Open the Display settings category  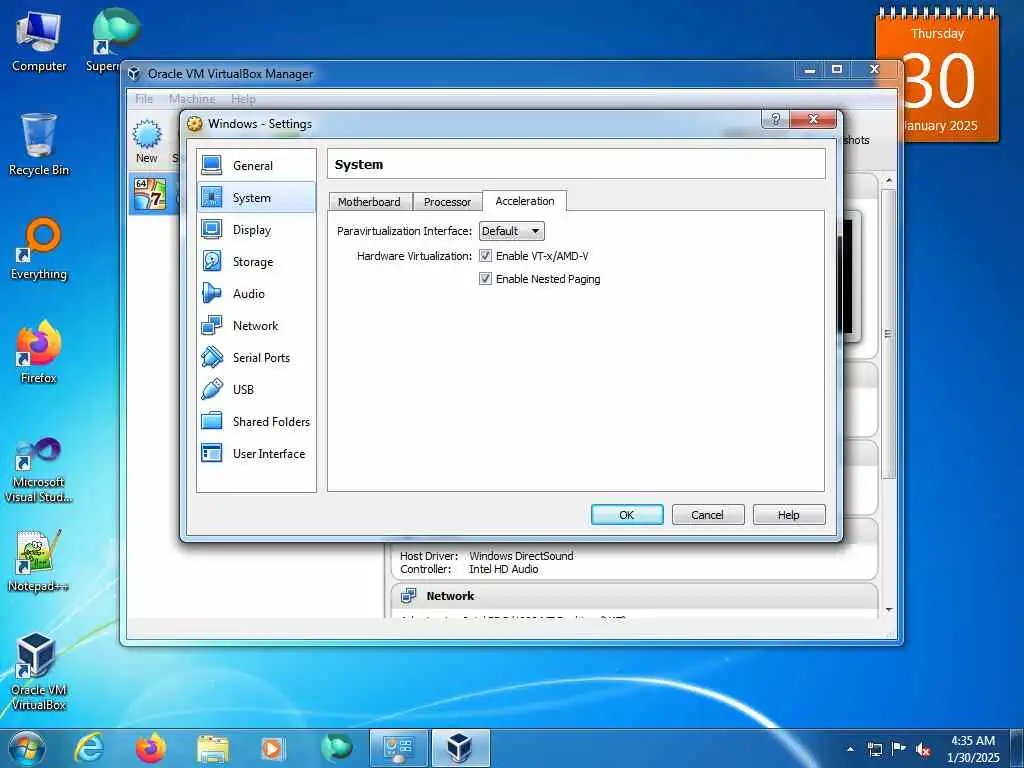pos(256,229)
